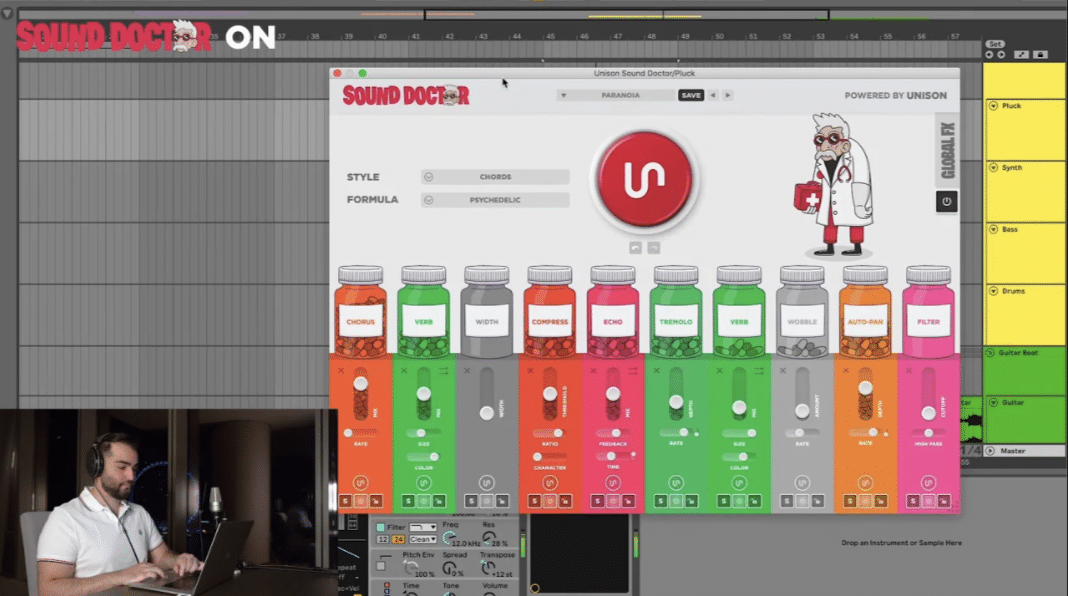The height and width of the screenshot is (596, 1068).
Task: Solo the Wobble module with its S button
Action: click(x=787, y=501)
